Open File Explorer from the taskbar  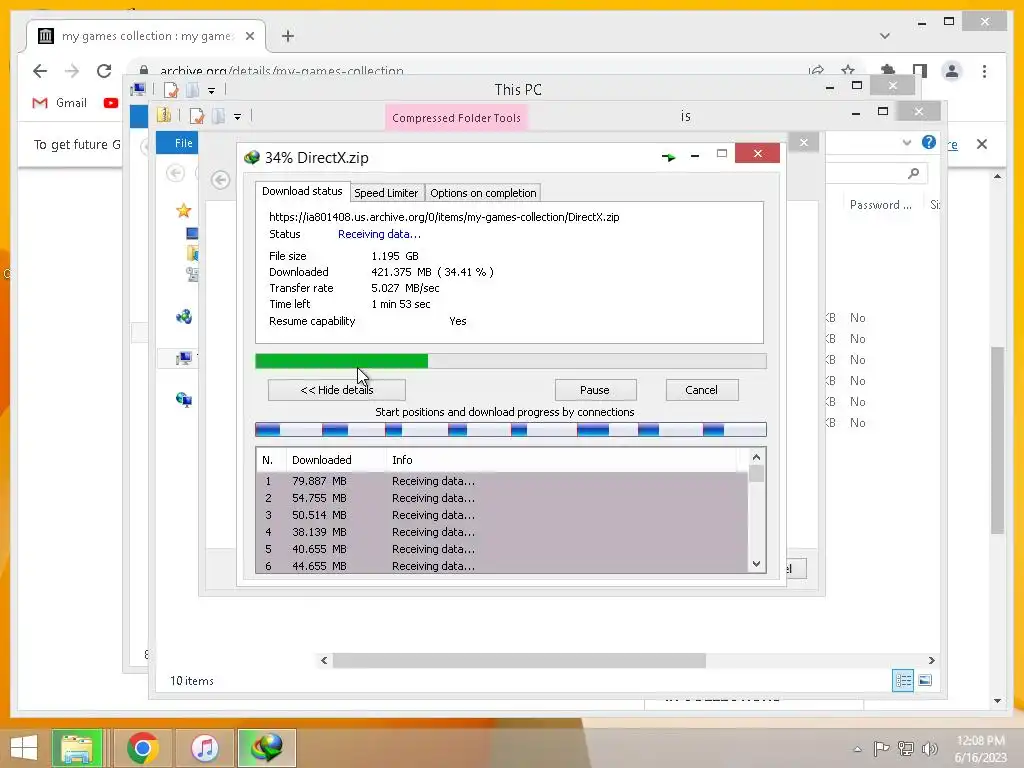77,748
